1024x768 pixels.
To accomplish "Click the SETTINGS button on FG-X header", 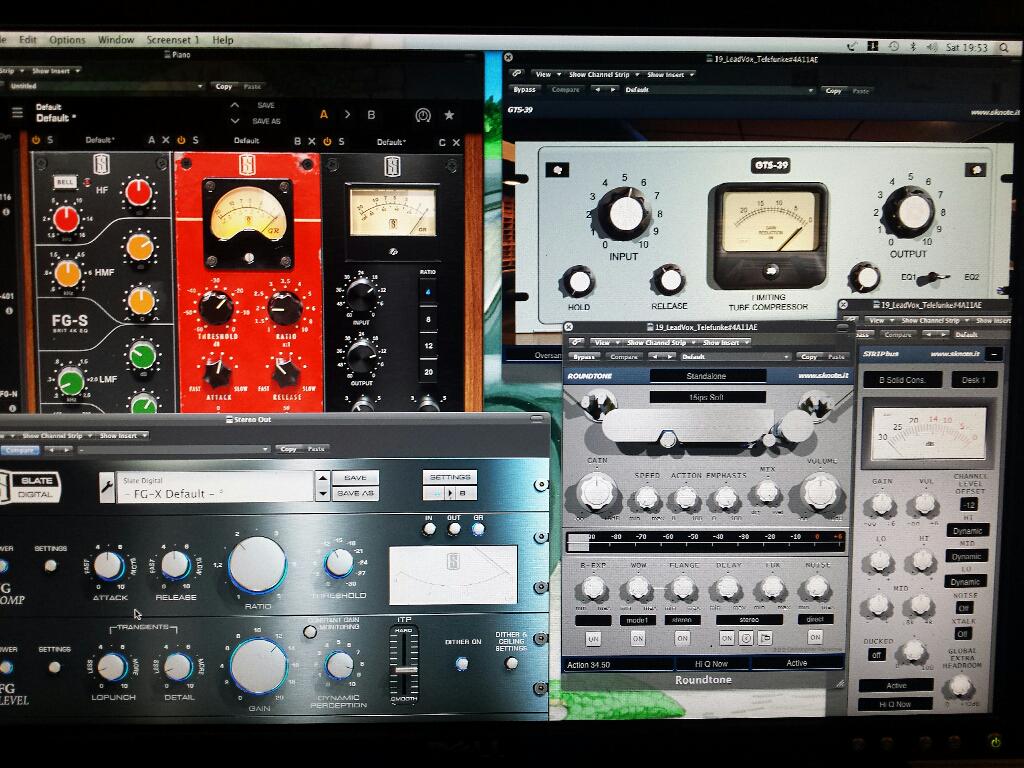I will (x=450, y=477).
